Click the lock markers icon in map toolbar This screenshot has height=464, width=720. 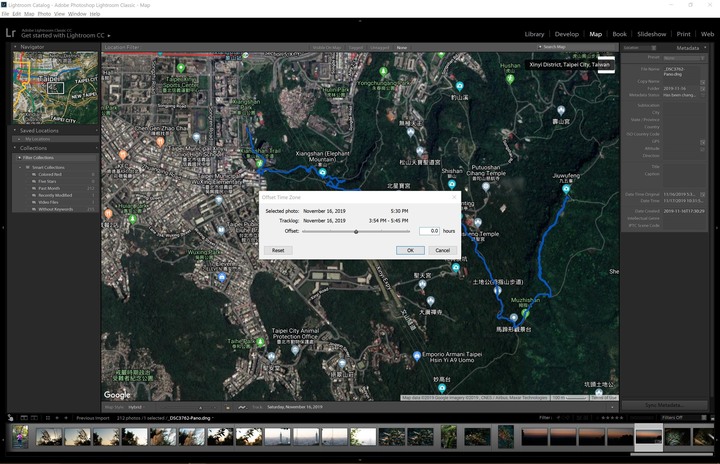(x=227, y=407)
